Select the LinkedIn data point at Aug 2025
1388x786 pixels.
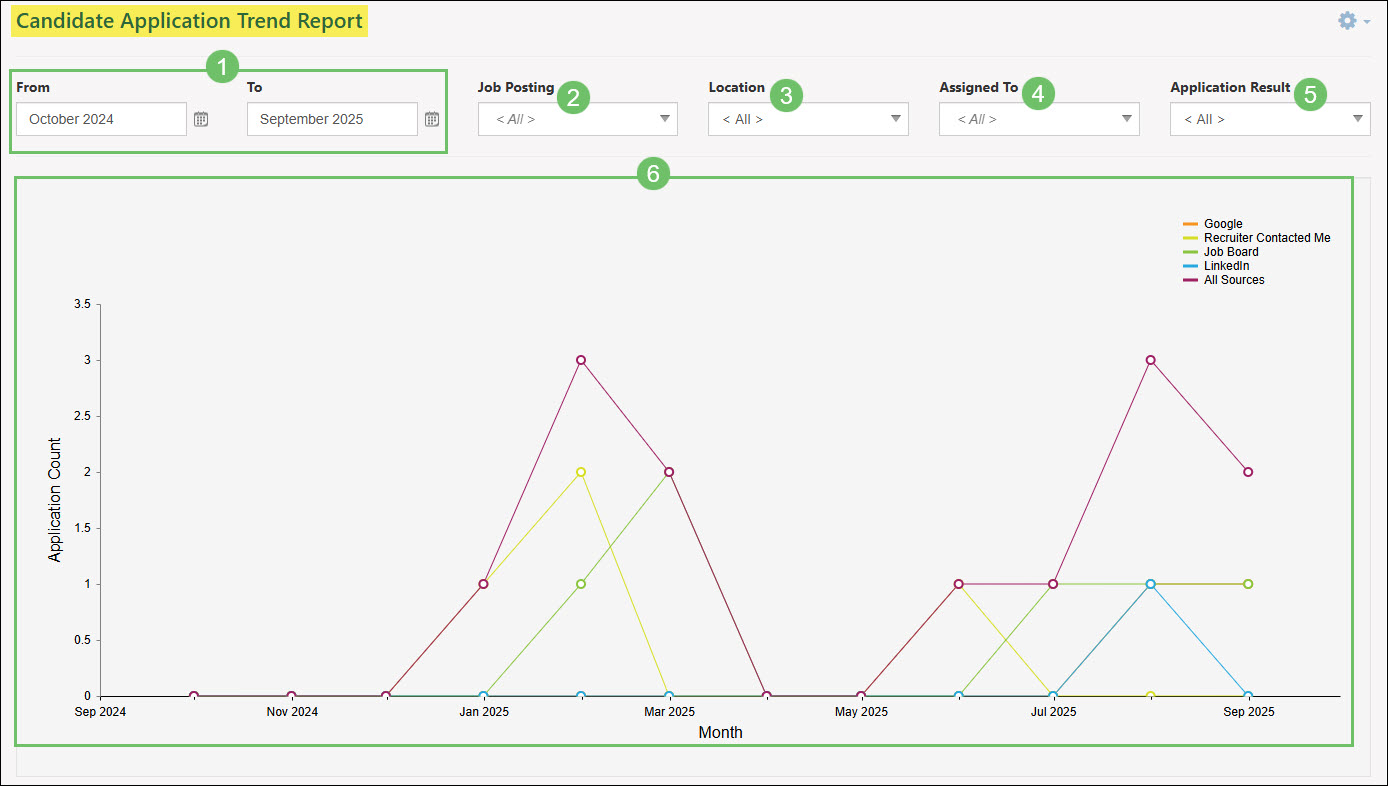tap(1150, 583)
